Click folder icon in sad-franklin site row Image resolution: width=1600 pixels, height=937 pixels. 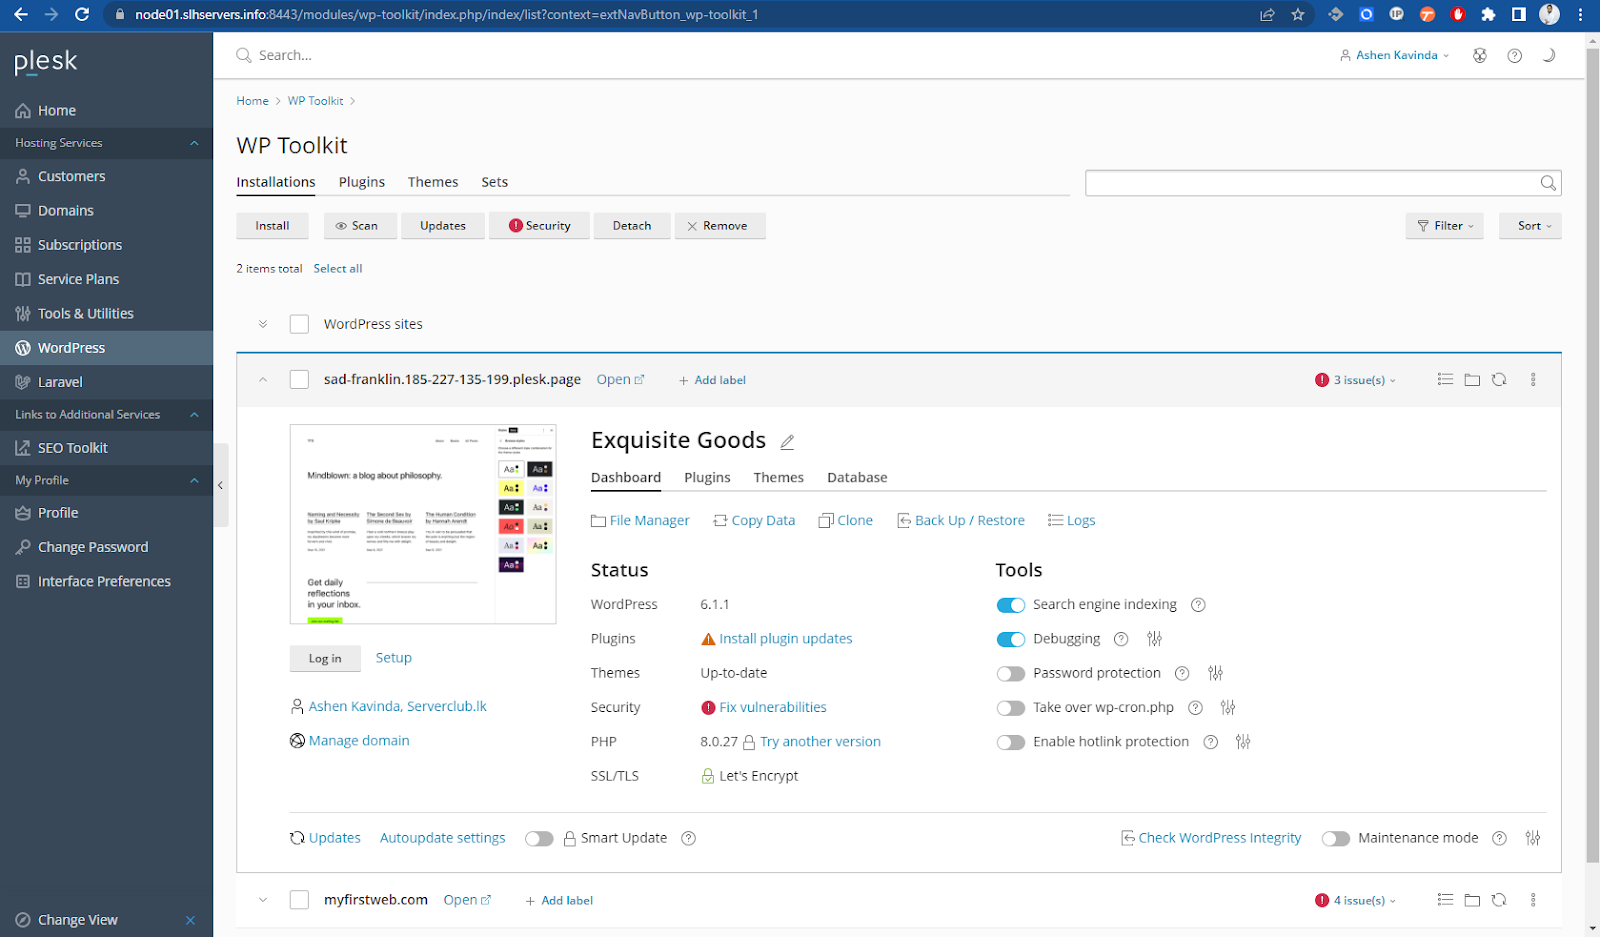pyautogui.click(x=1472, y=380)
